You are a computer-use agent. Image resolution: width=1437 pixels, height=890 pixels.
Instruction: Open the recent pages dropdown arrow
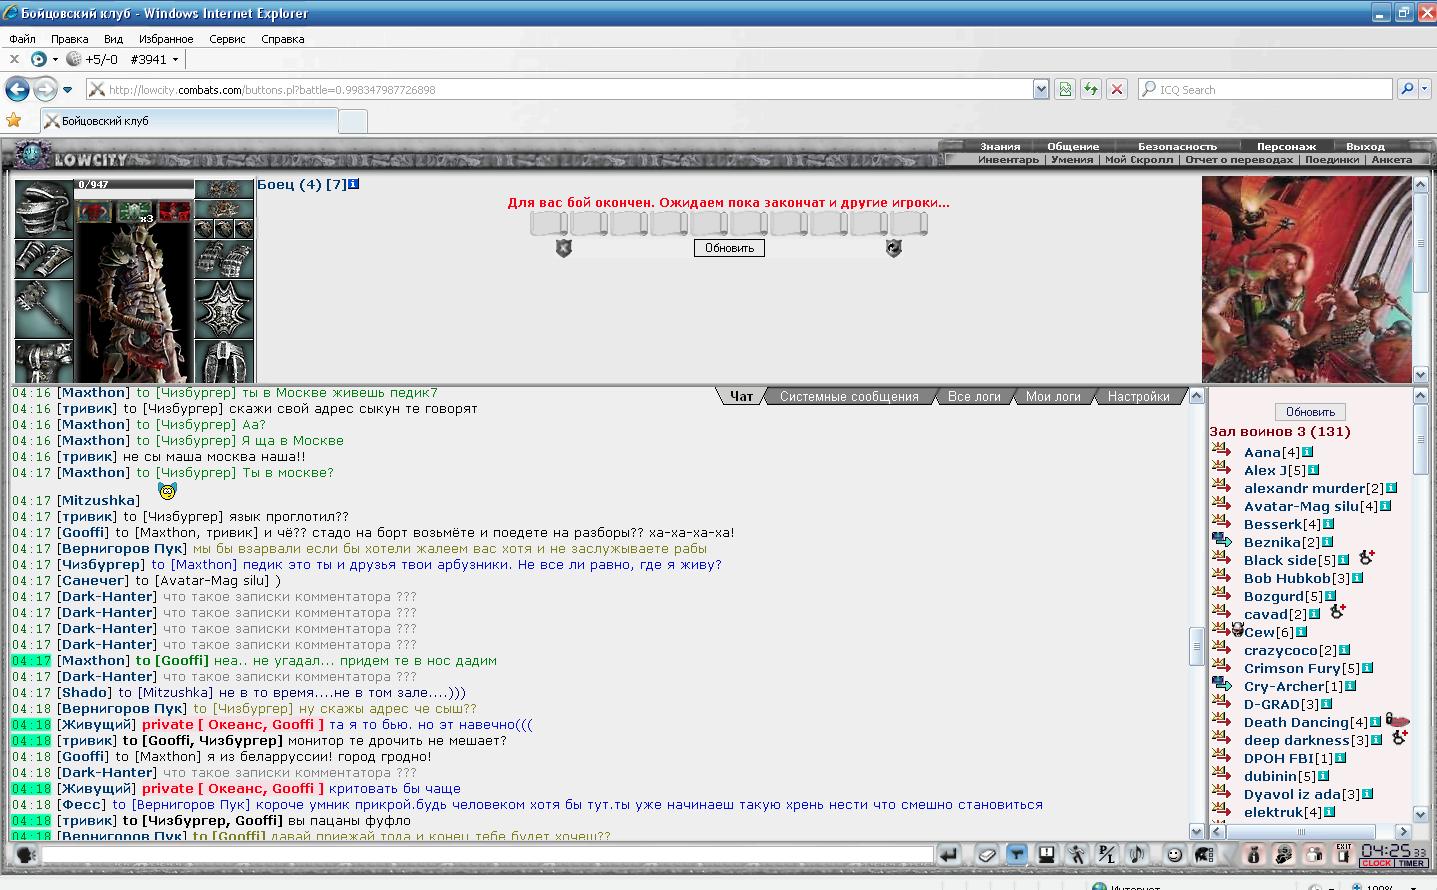point(68,90)
